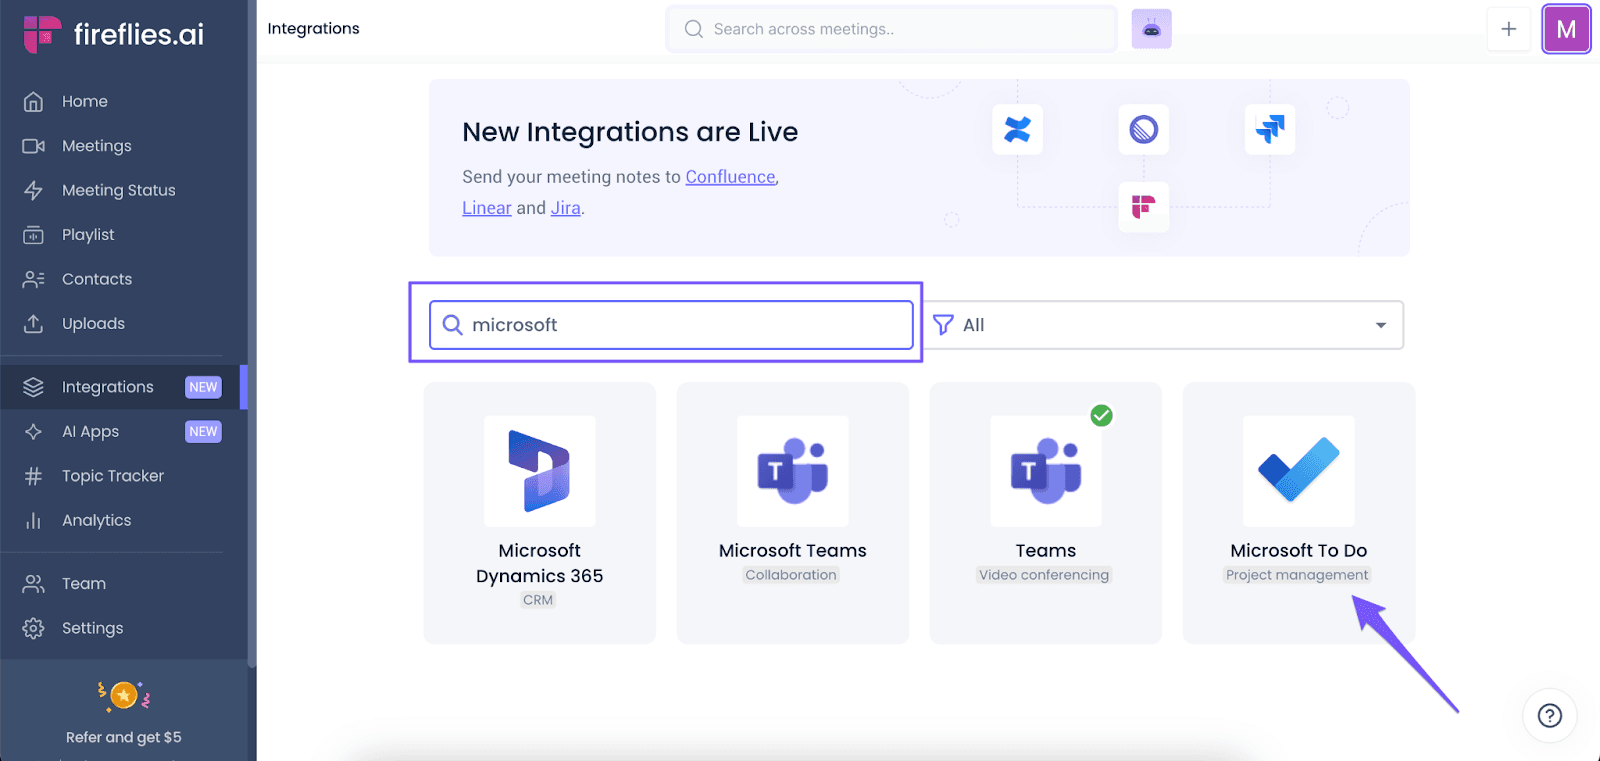Click the Settings gear icon
The image size is (1600, 761).
(x=33, y=628)
